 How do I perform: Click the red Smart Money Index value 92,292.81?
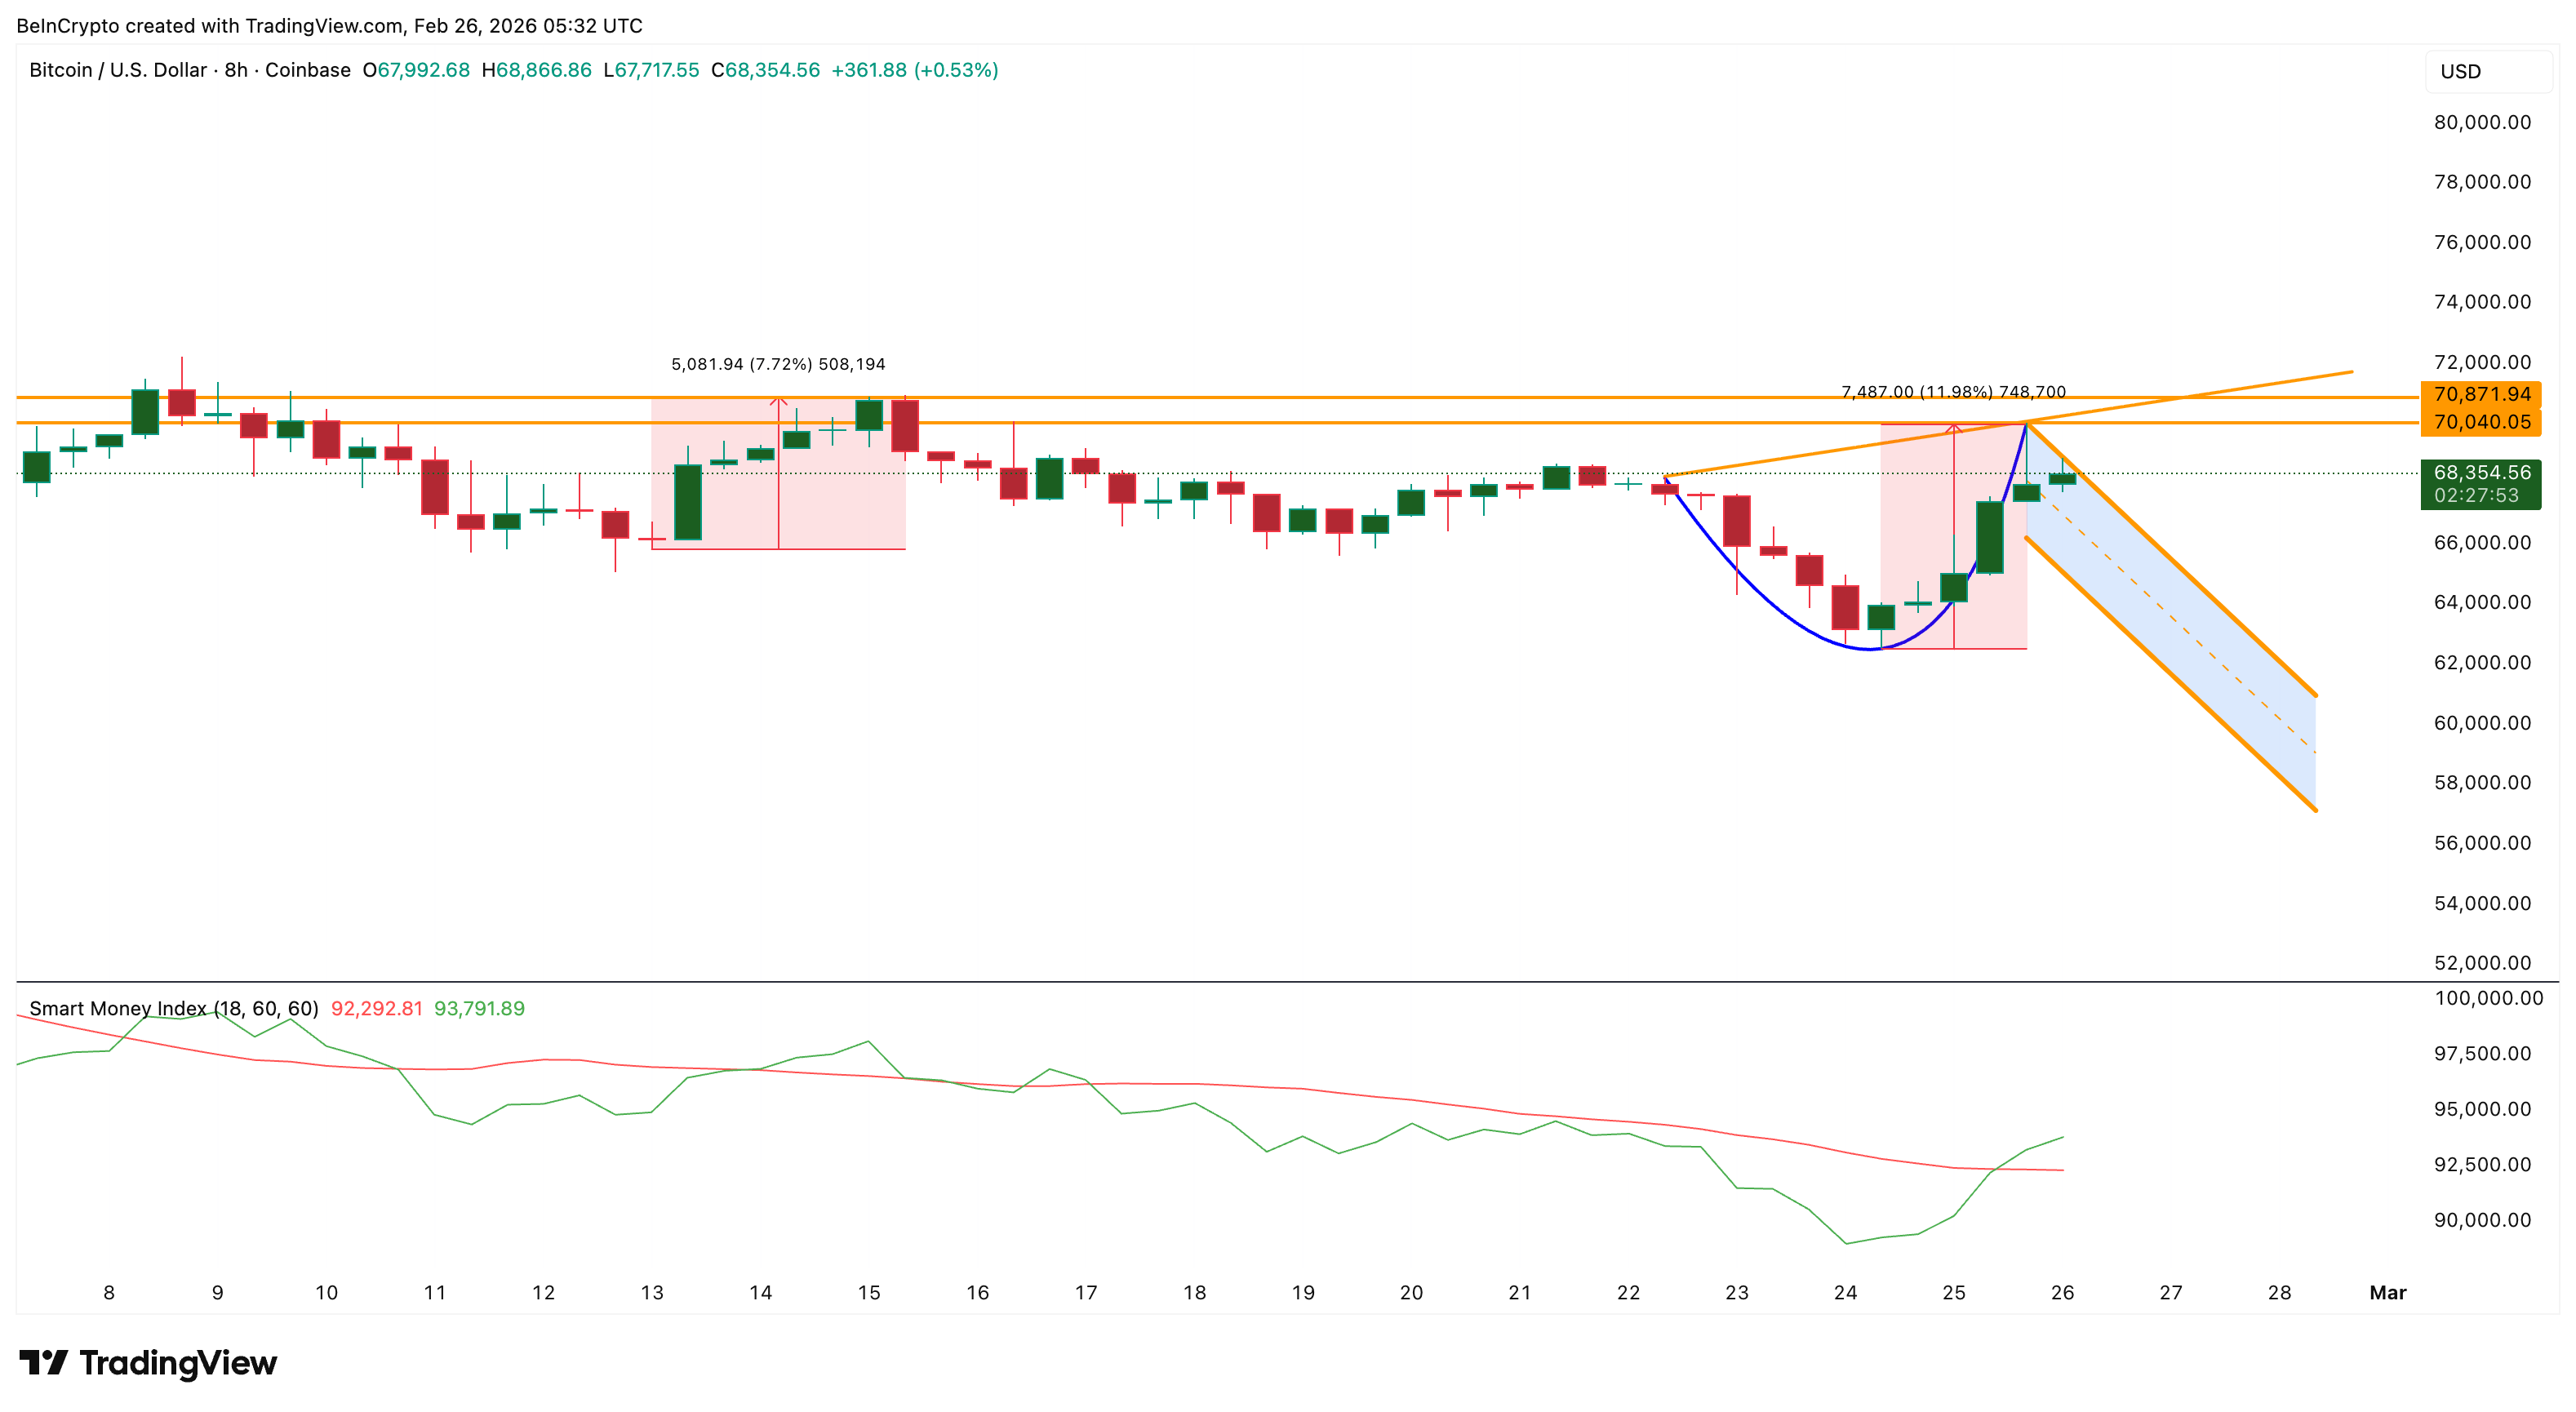pyautogui.click(x=377, y=1008)
